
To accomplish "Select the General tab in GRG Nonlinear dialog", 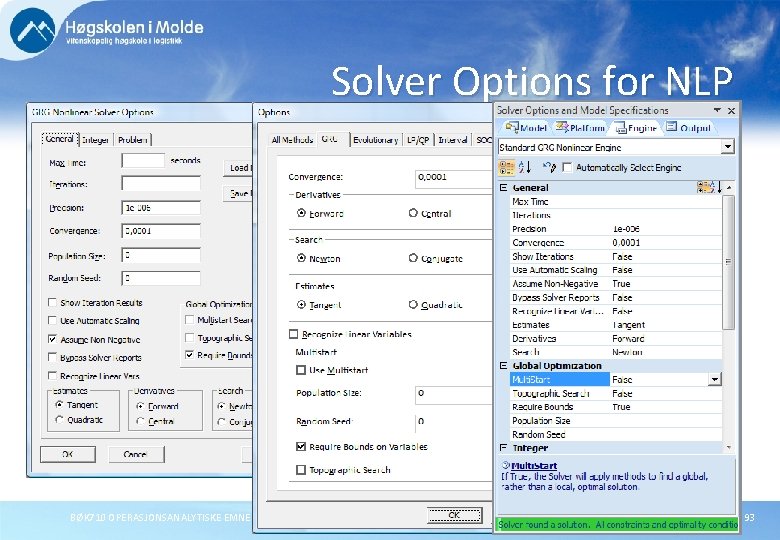I will point(59,139).
